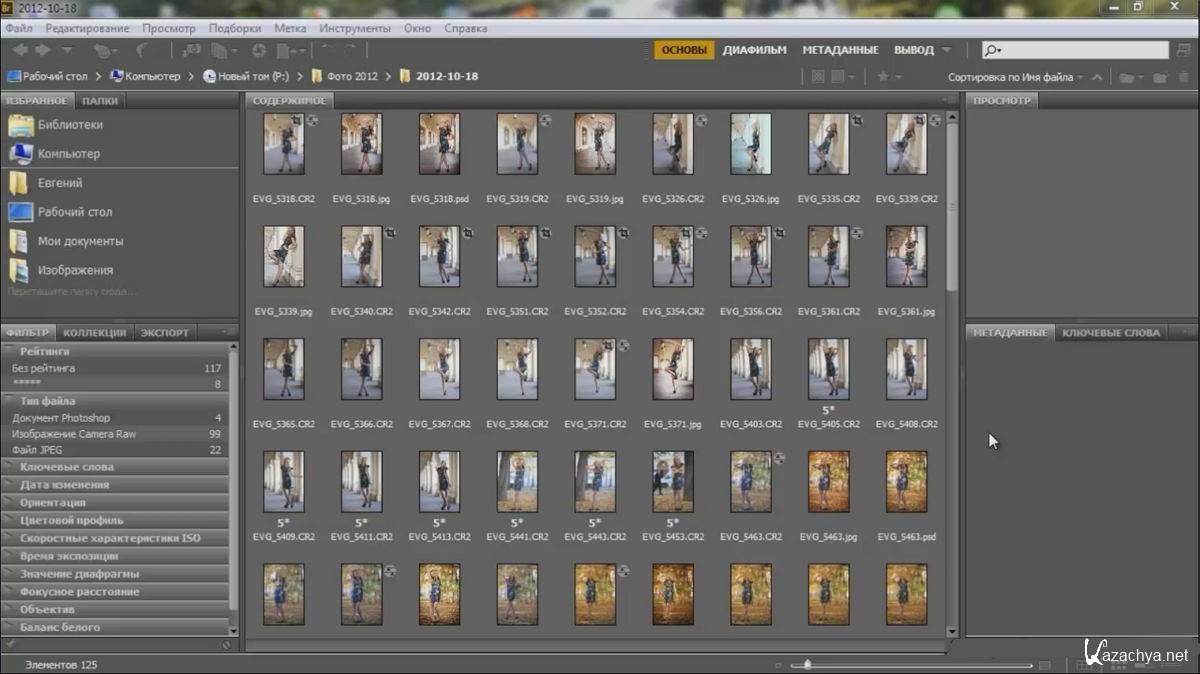Click the thumbnail size slider
The height and width of the screenshot is (674, 1200).
tap(807, 664)
